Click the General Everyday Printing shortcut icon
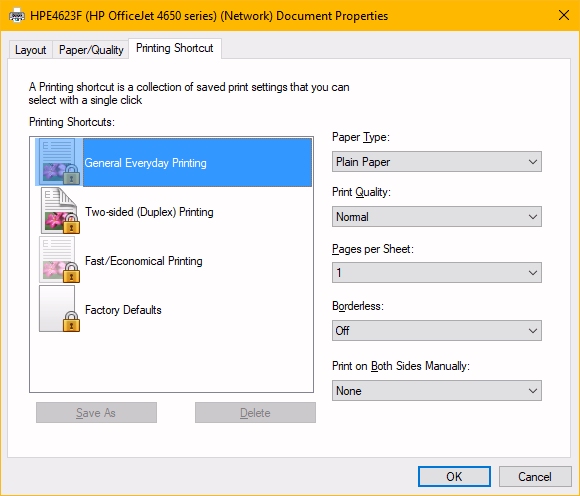The height and width of the screenshot is (496, 580). [x=59, y=162]
